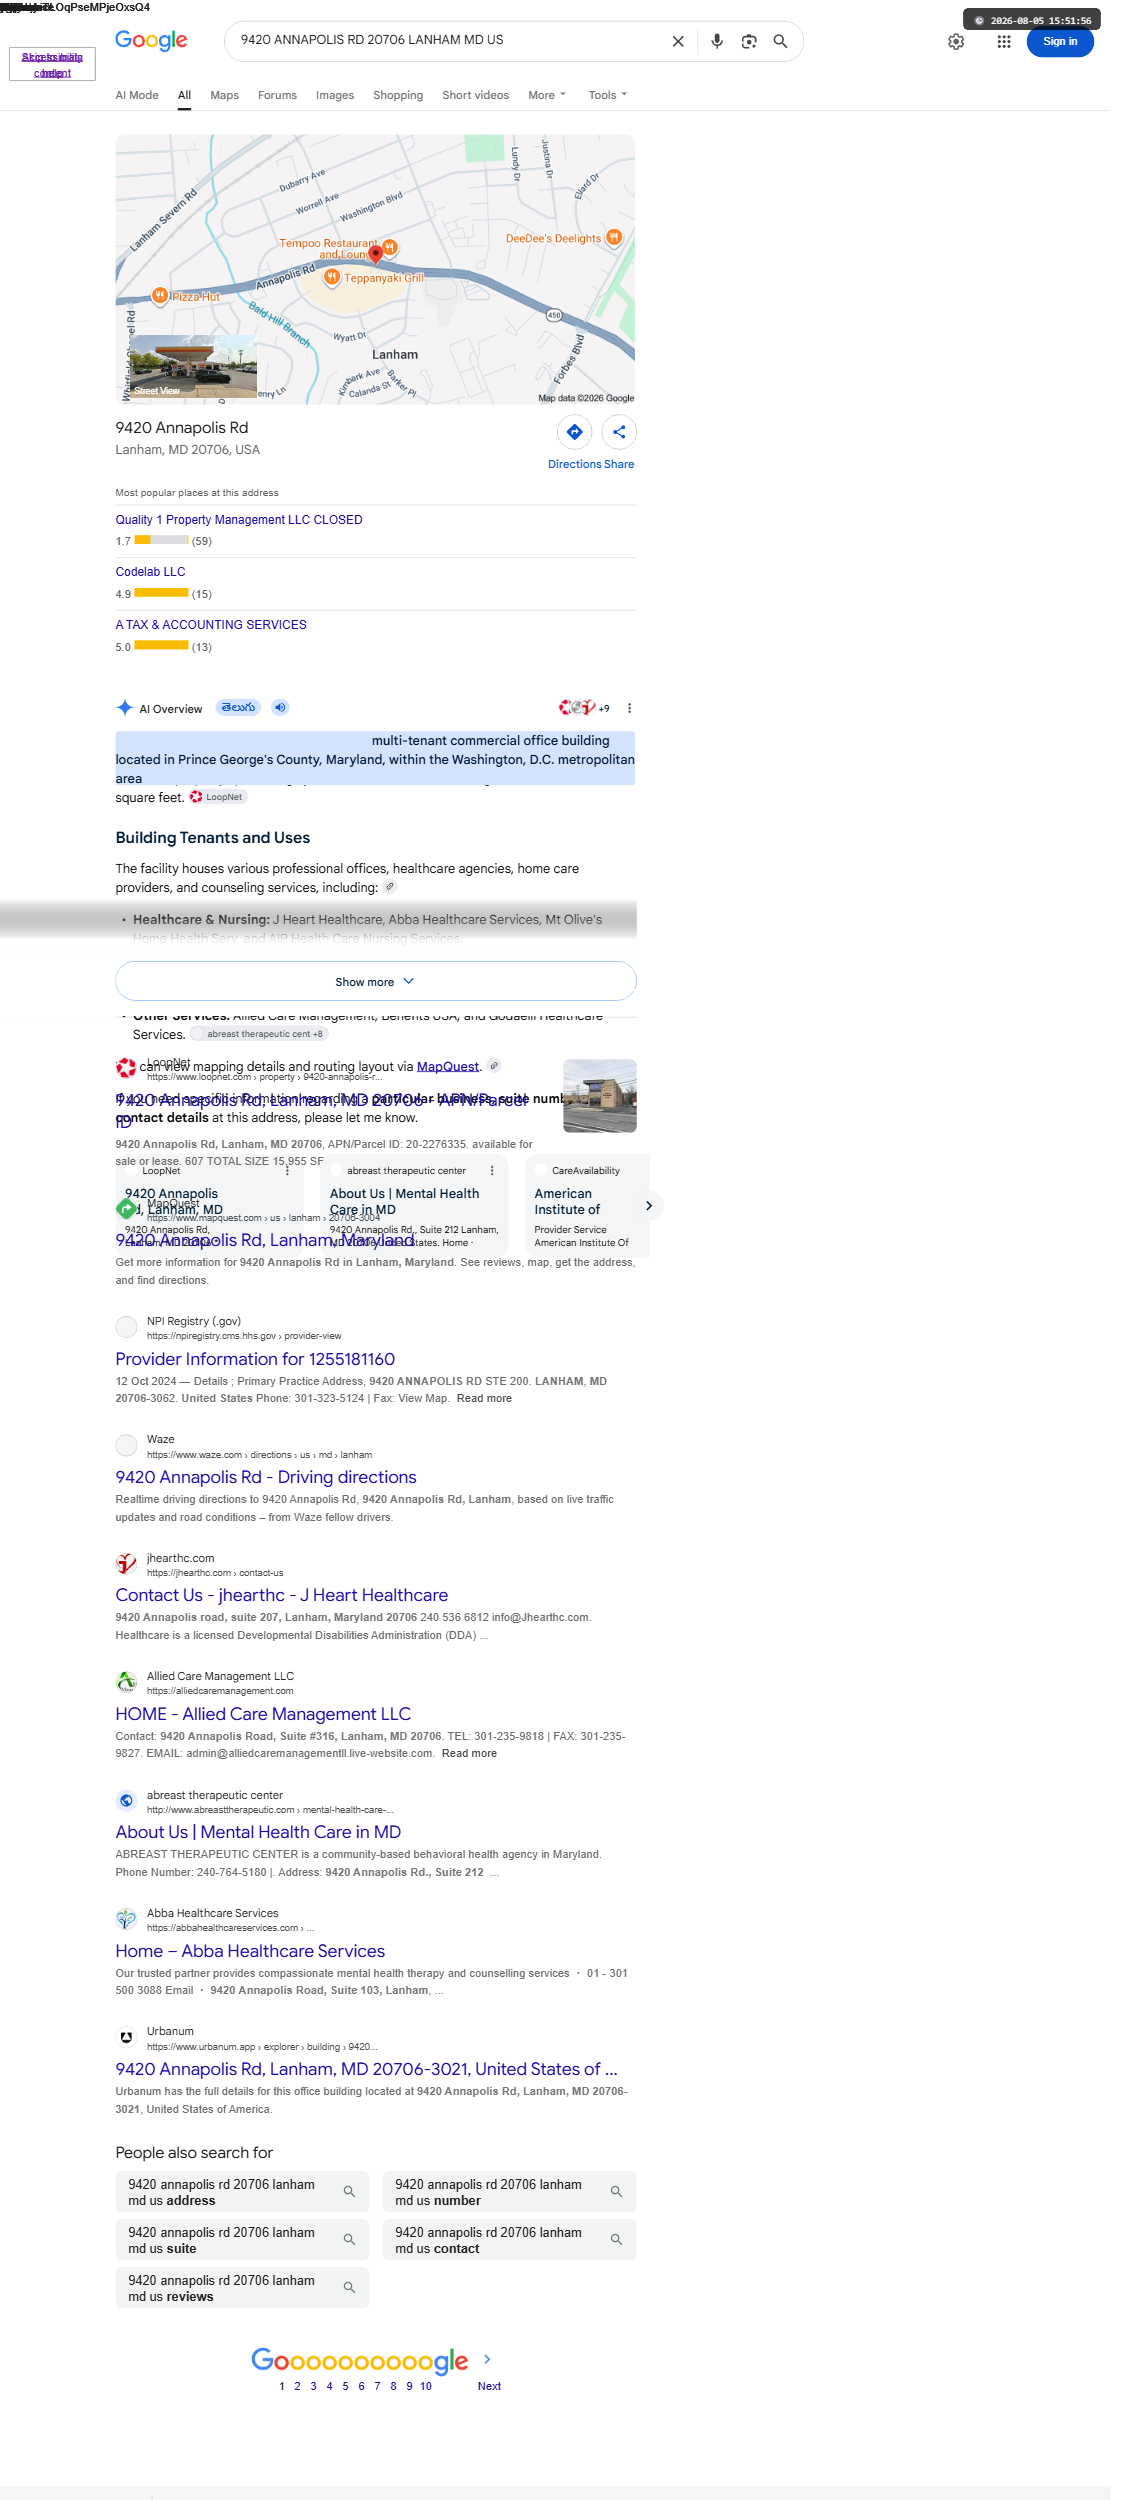Search '9420 annapolis rd ... md us contact'

[x=510, y=2240]
